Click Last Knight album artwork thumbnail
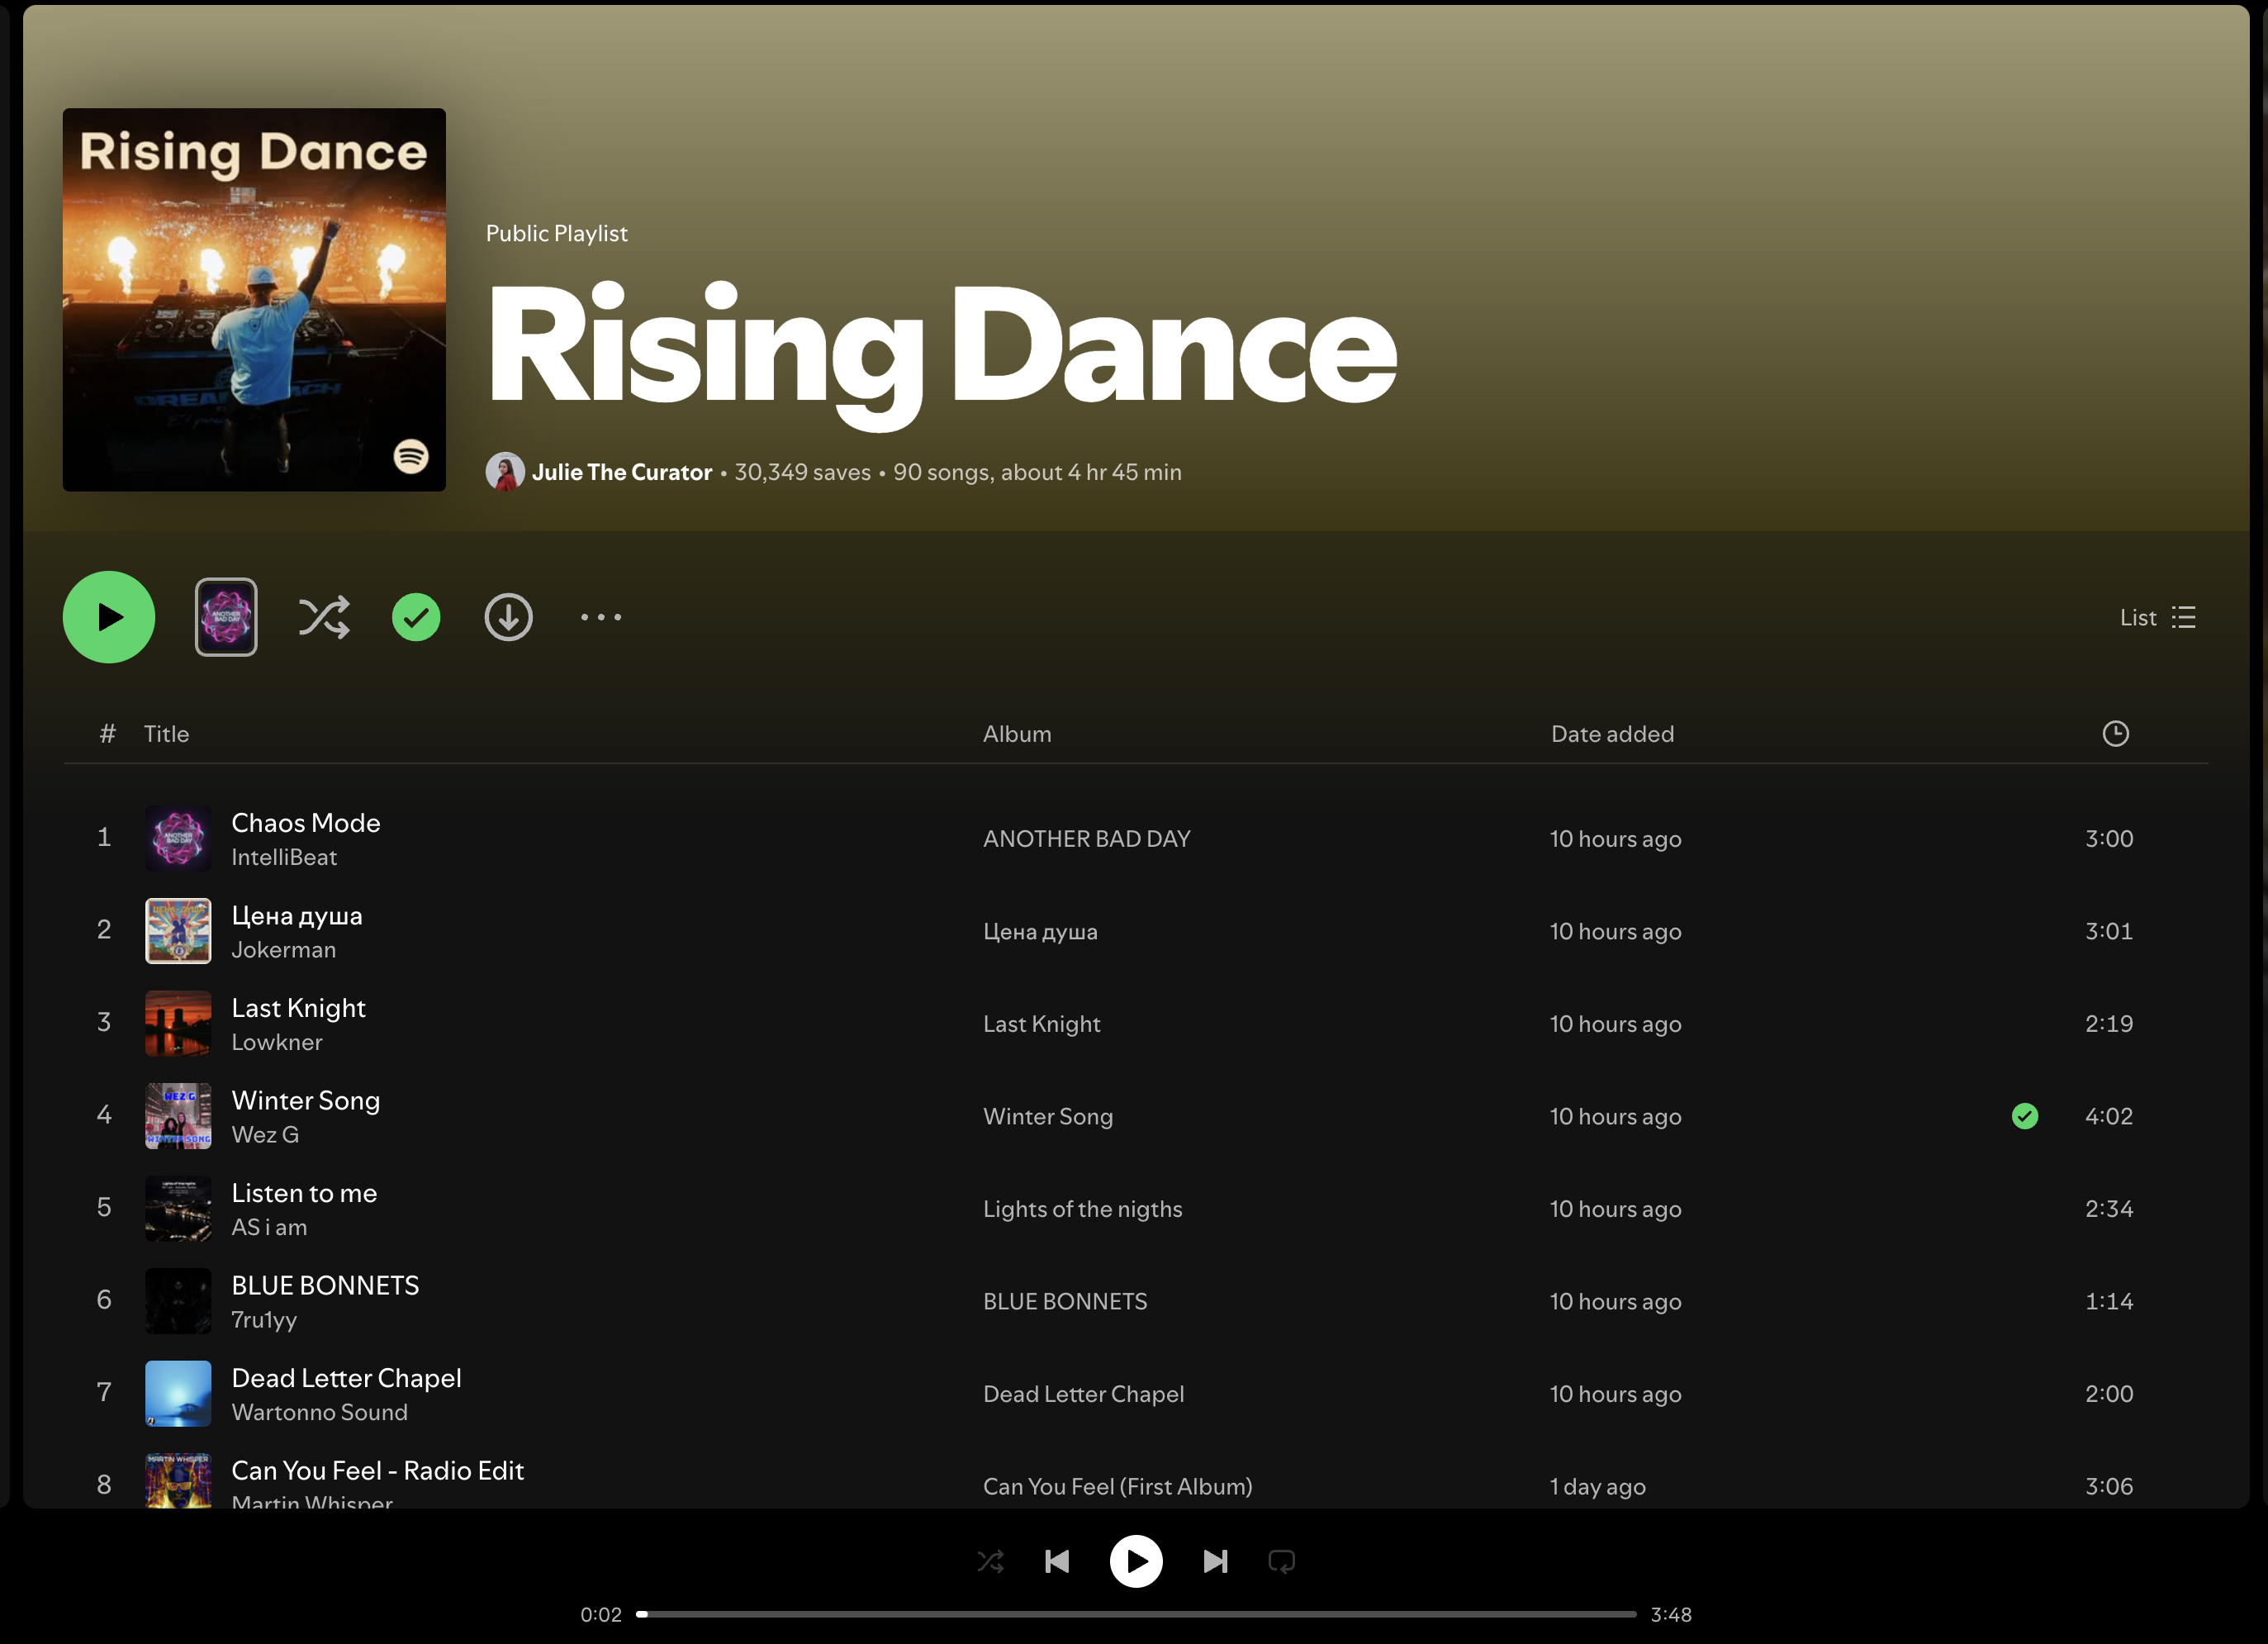Image resolution: width=2268 pixels, height=1644 pixels. tap(178, 1023)
